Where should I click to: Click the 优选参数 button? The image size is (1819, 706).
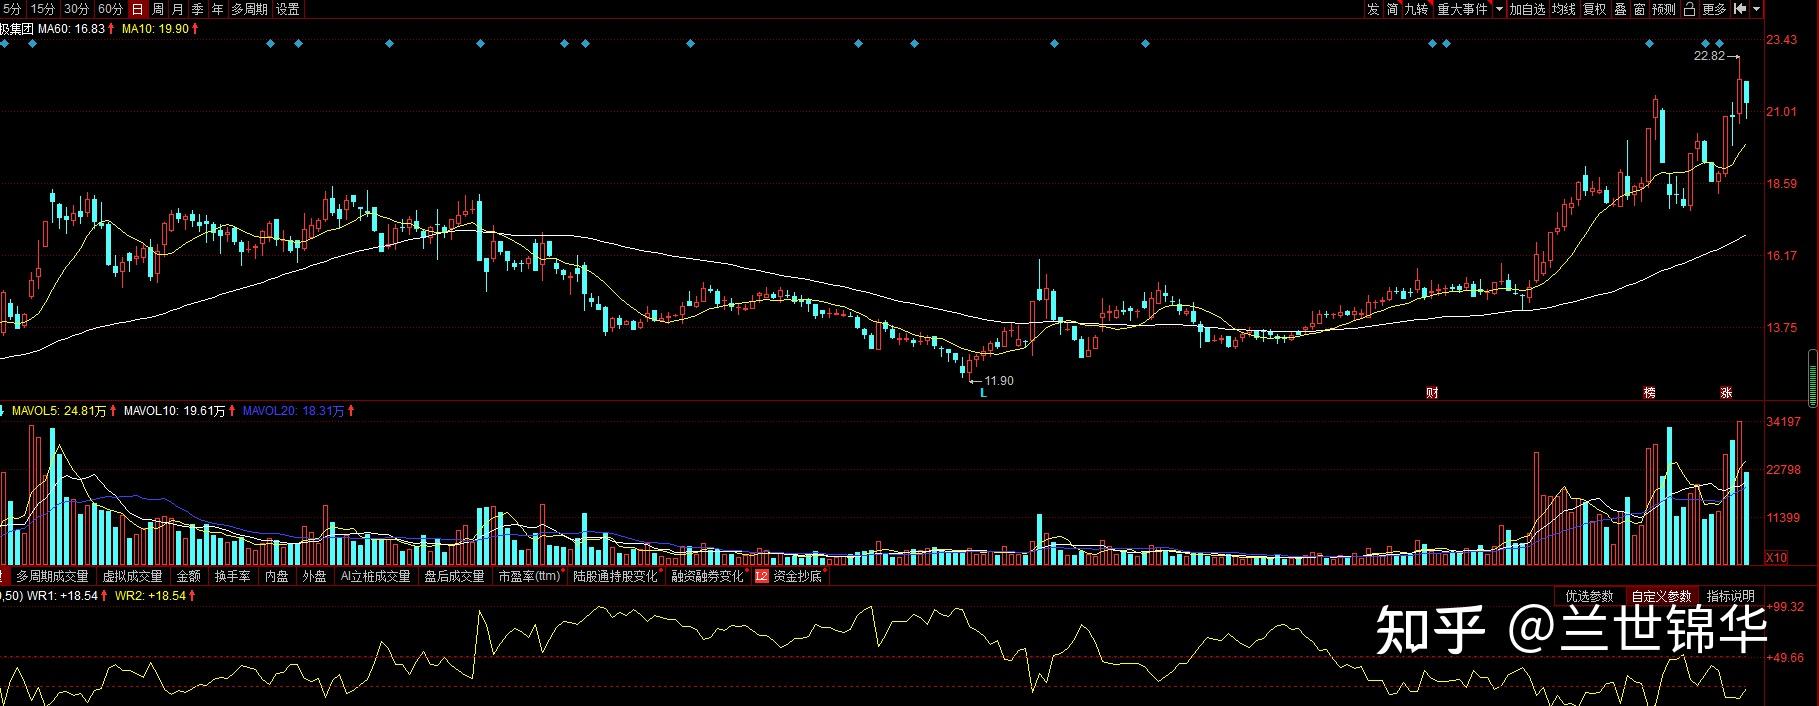click(x=1589, y=596)
